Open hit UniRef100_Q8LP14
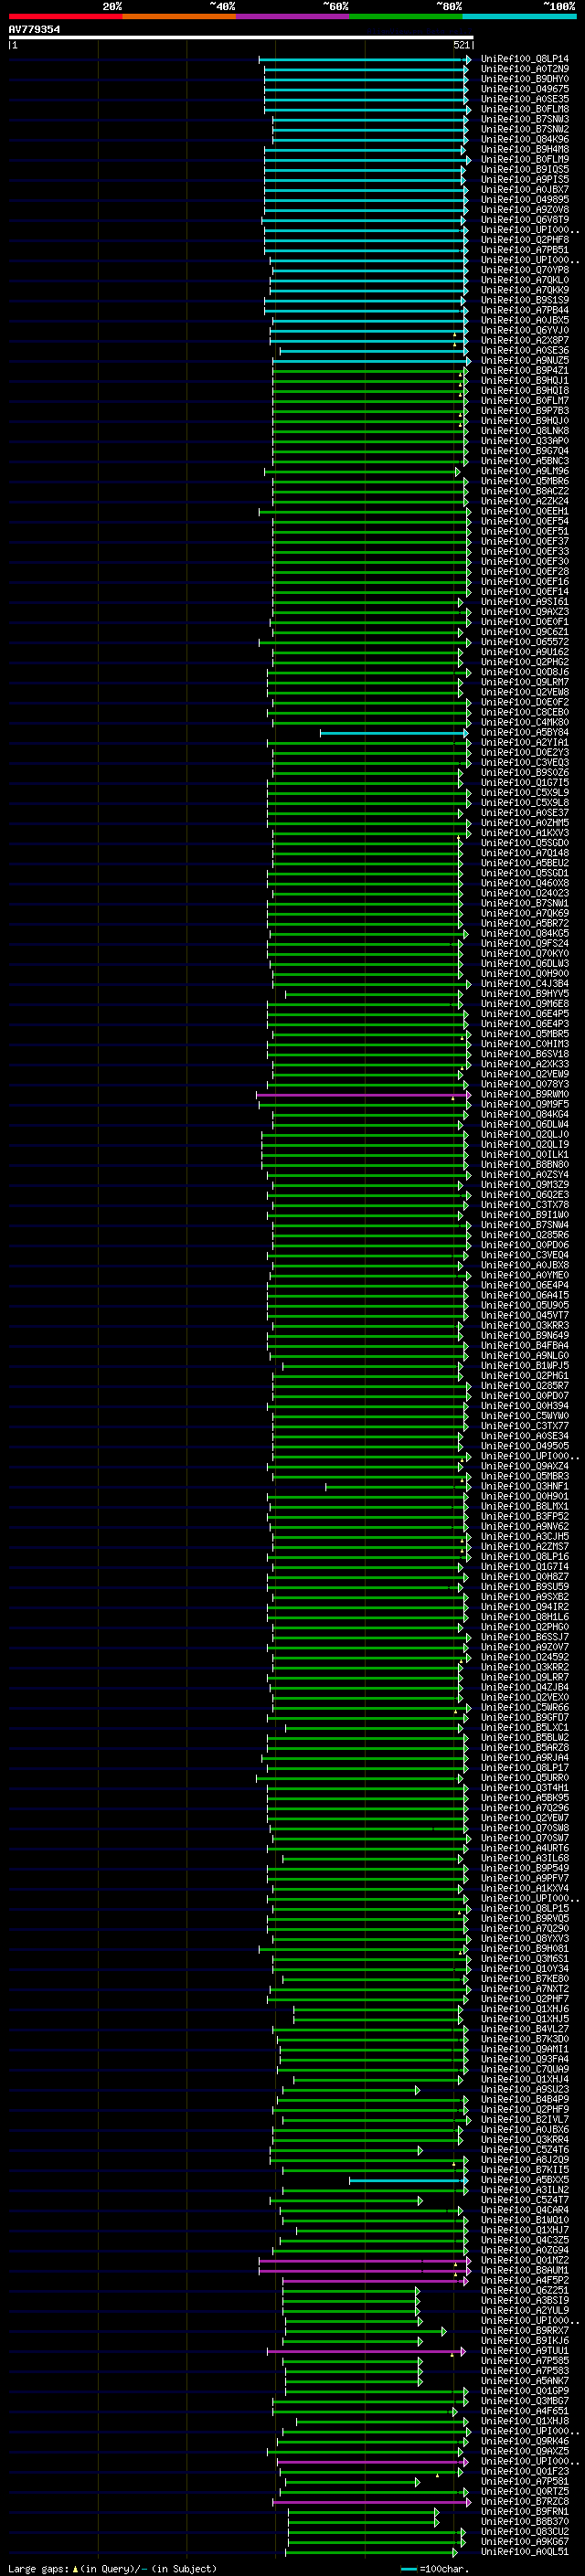The height and width of the screenshot is (2576, 585). coord(525,59)
